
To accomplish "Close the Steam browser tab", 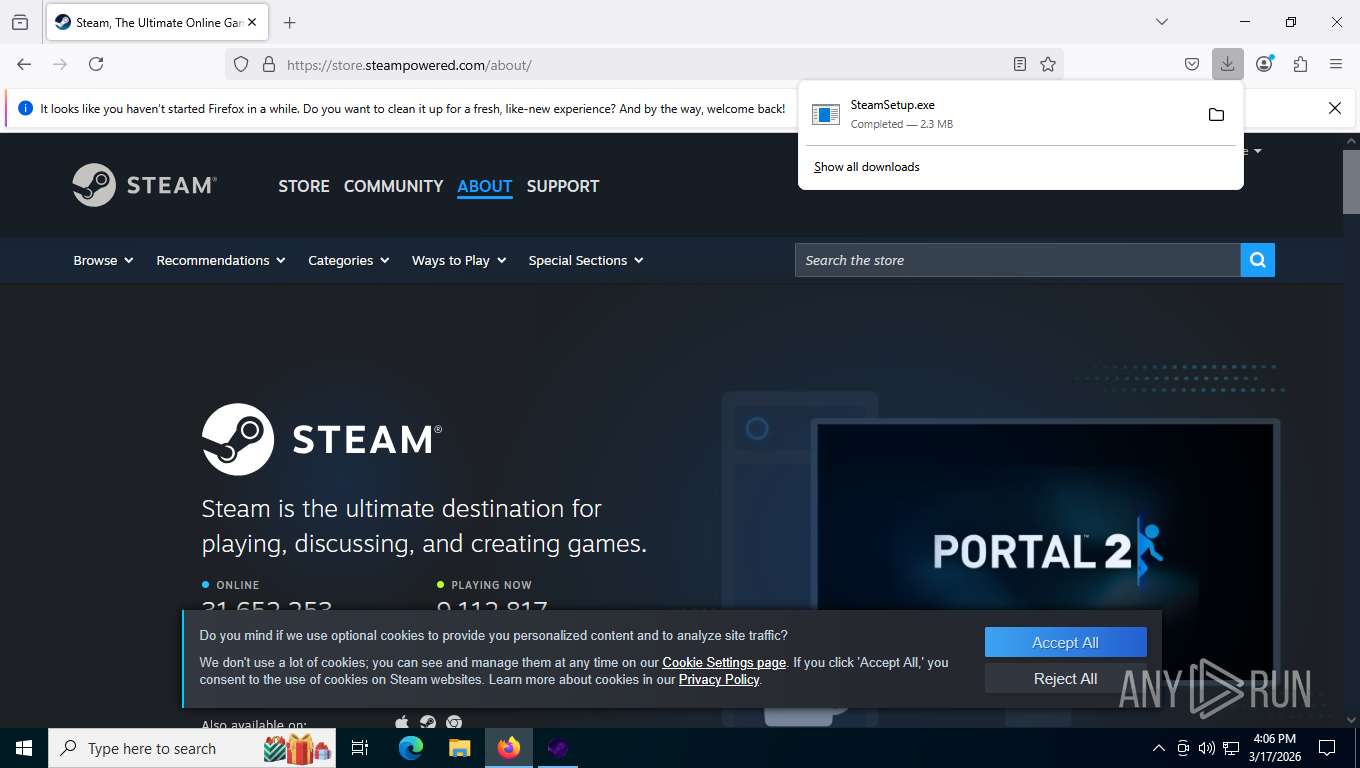I will 251,22.
